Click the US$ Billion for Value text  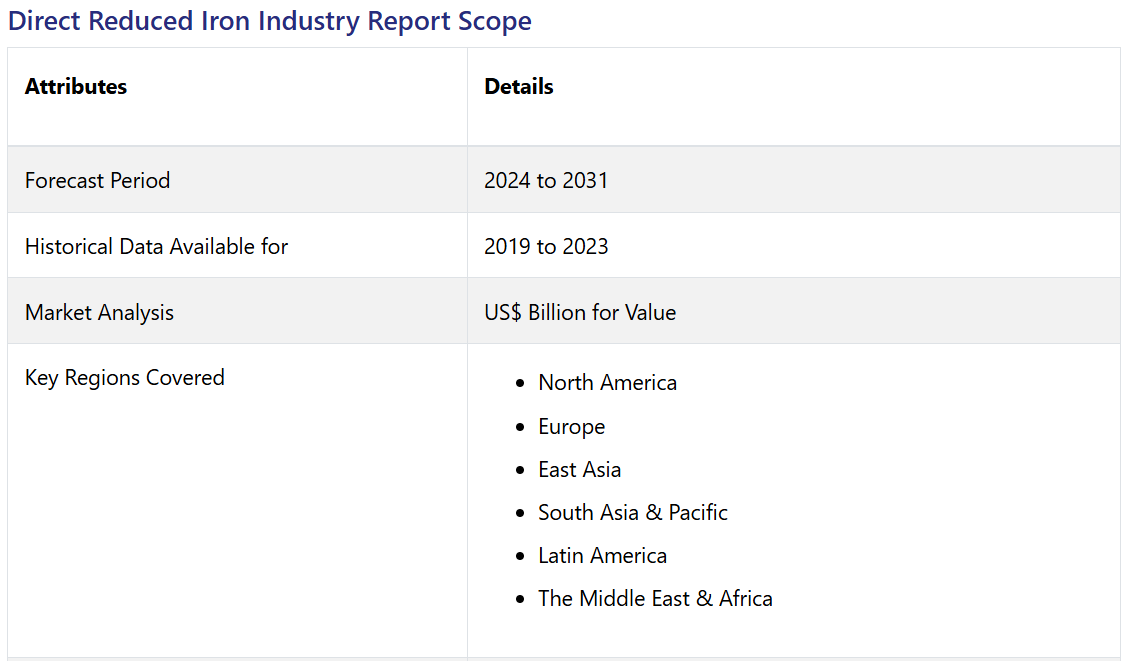coord(580,313)
